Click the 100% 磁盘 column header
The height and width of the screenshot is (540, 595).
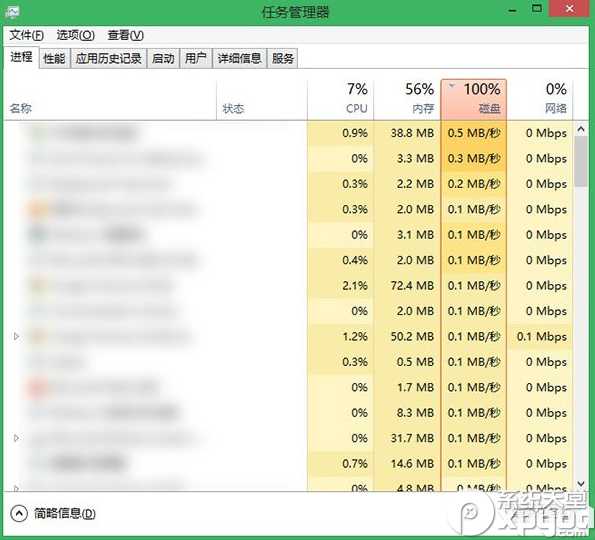pos(474,100)
